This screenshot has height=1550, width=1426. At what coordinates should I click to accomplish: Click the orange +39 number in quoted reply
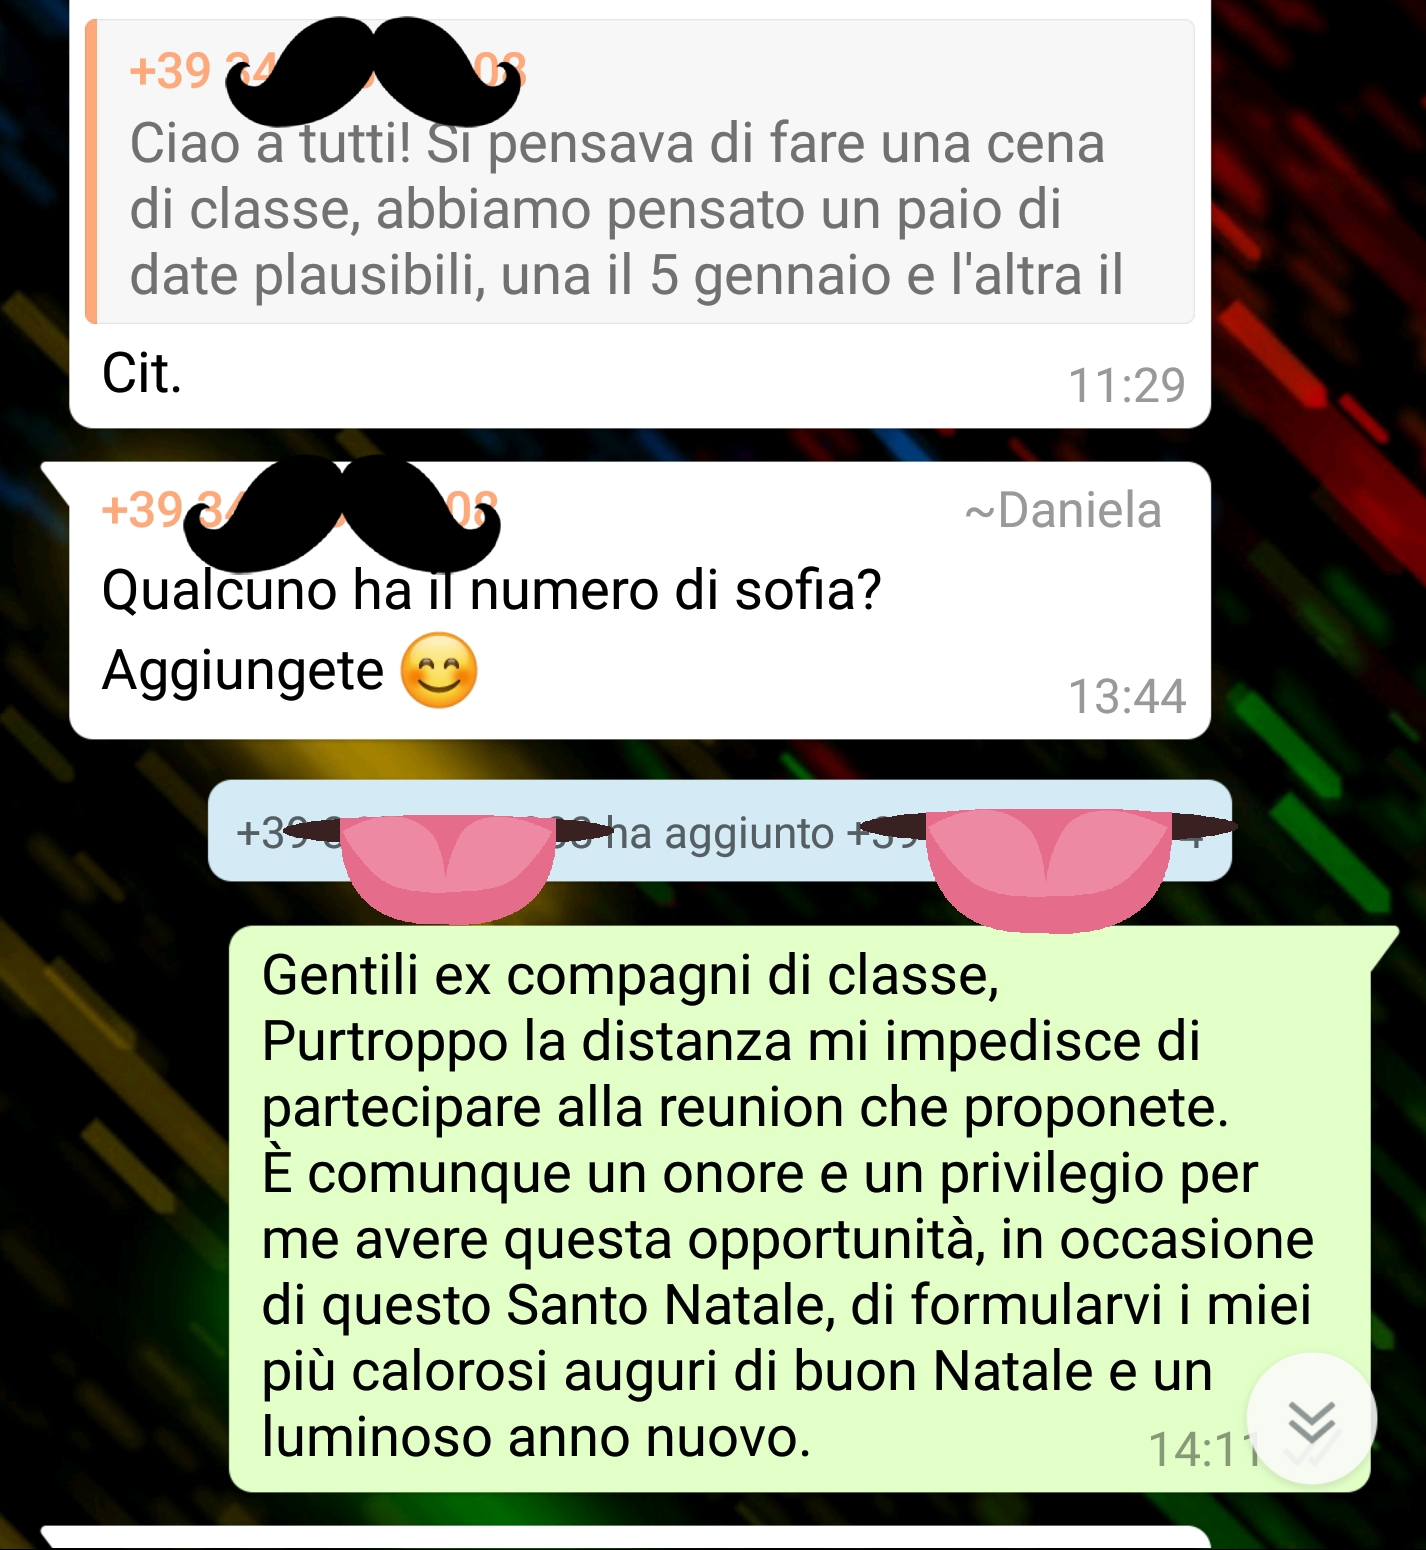click(x=171, y=71)
